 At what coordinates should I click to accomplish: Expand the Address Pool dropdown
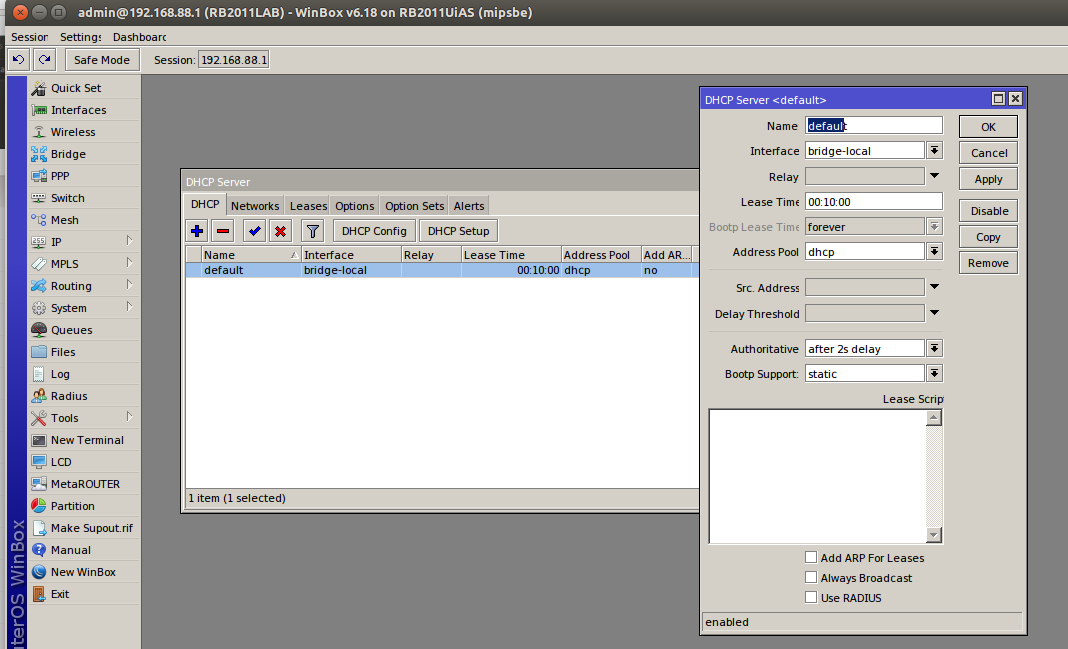pyautogui.click(x=935, y=252)
